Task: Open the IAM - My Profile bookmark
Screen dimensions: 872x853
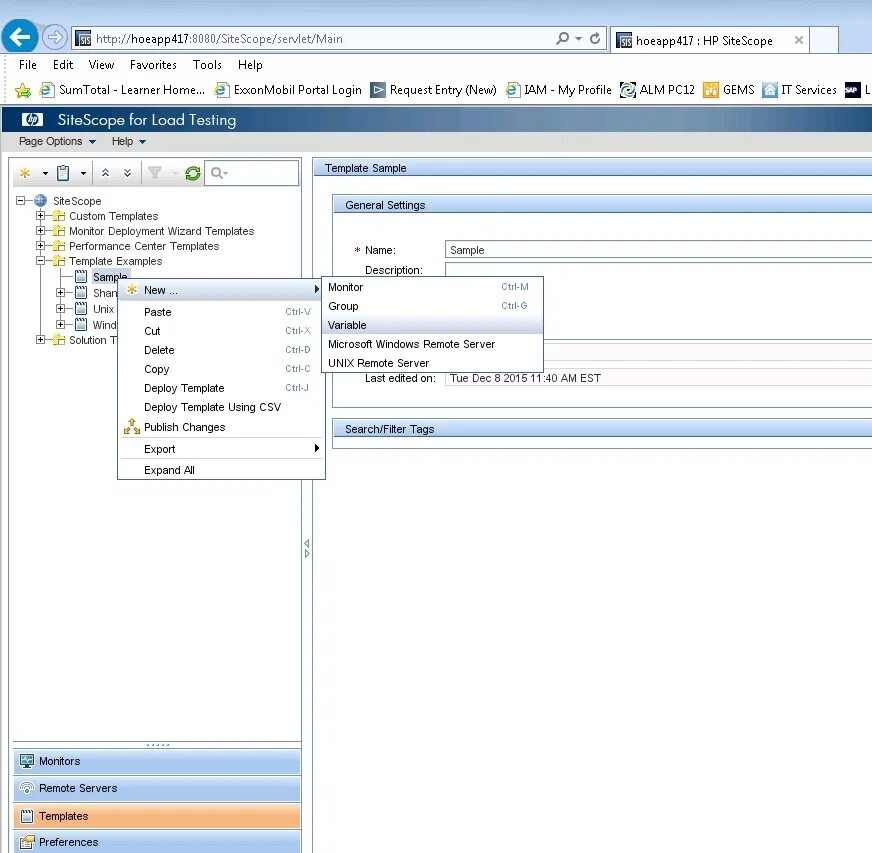Action: click(x=558, y=90)
